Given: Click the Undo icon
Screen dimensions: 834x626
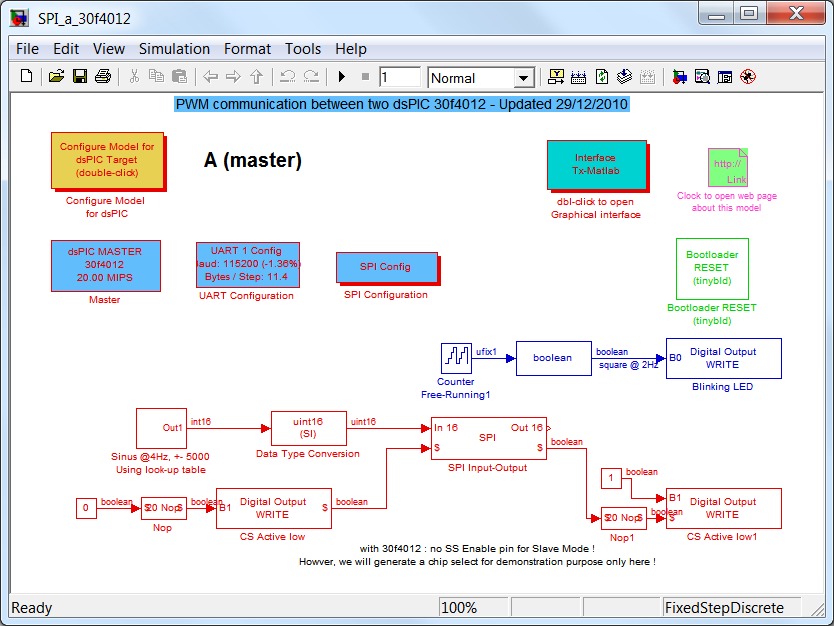Looking at the screenshot, I should coord(288,77).
